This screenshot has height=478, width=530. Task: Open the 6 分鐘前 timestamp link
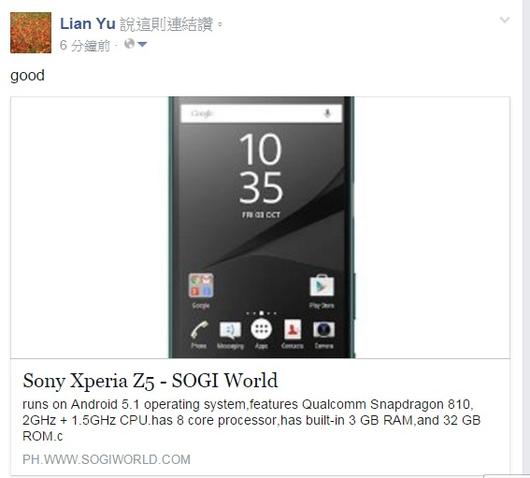85,45
